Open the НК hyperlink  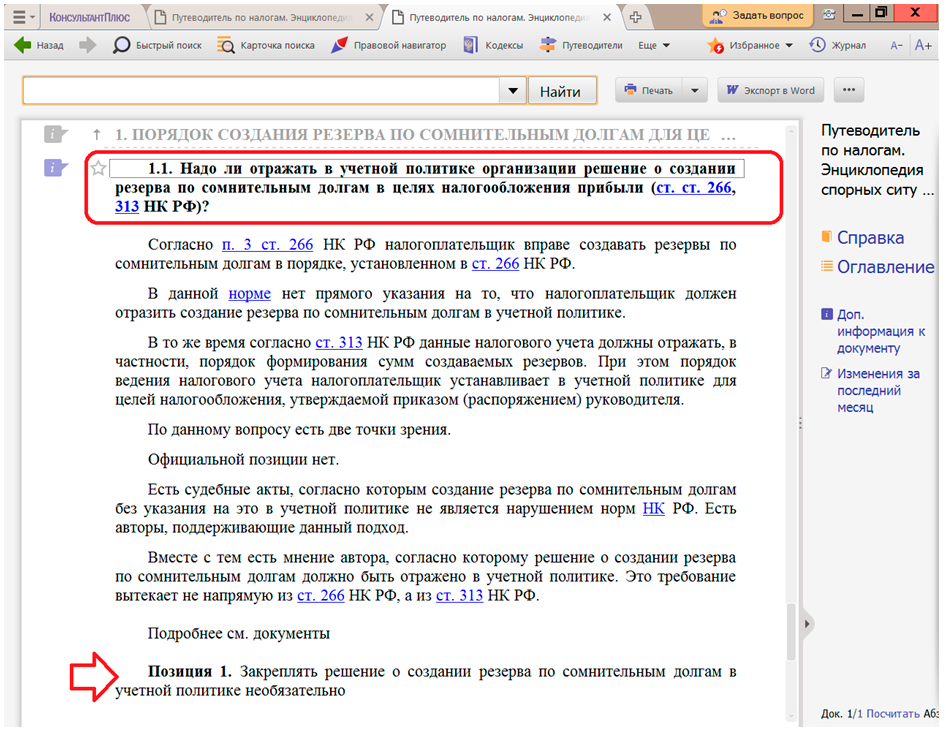point(653,508)
